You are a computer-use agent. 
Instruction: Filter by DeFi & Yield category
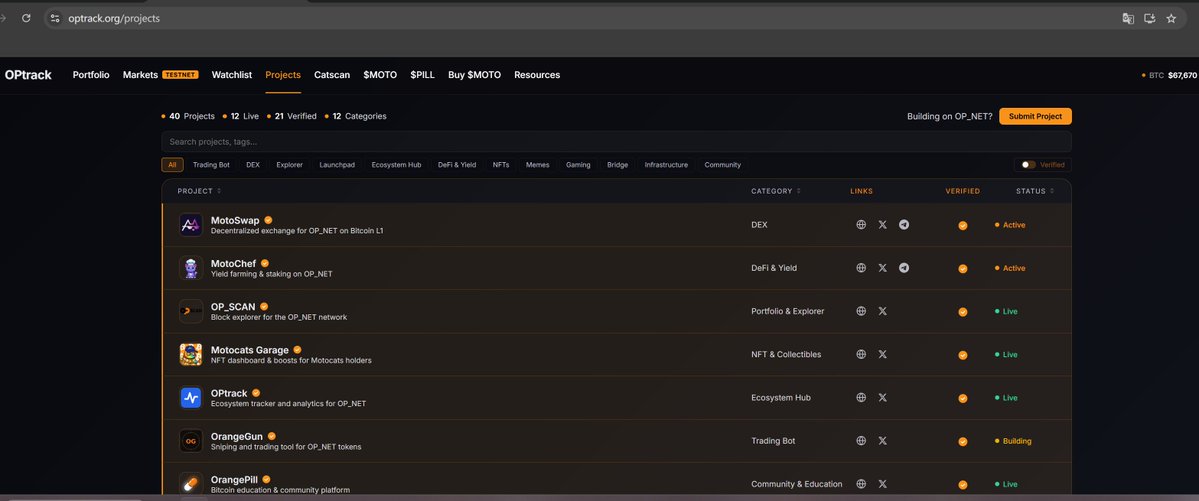point(457,164)
